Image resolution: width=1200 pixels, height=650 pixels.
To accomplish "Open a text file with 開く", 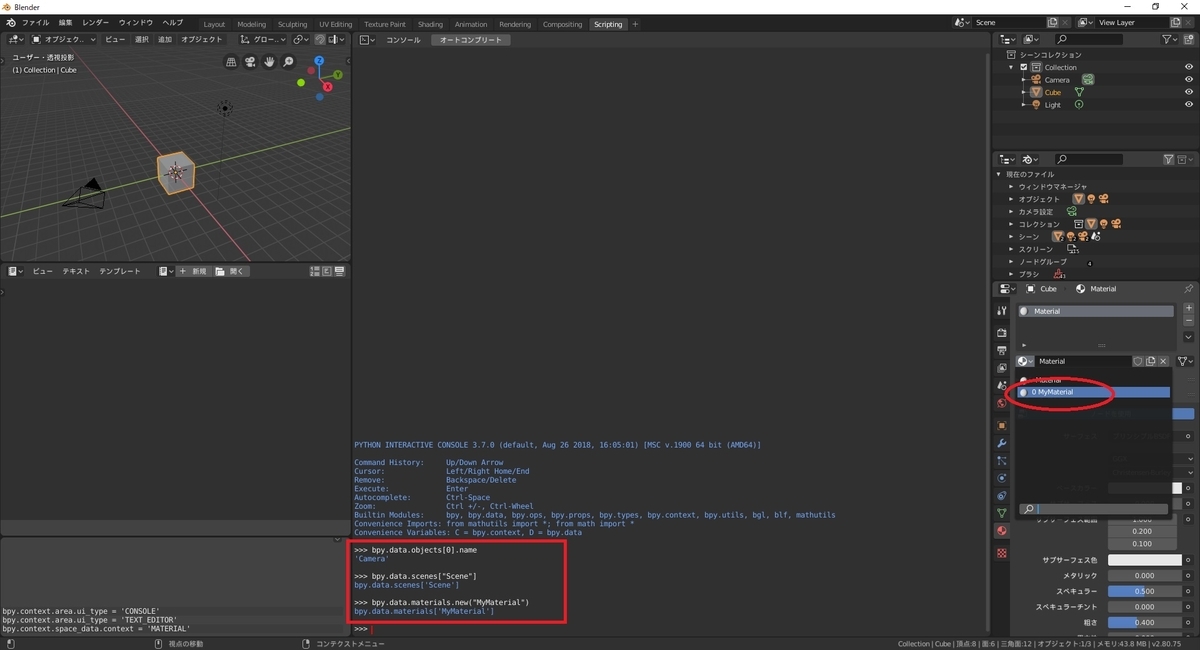I will click(230, 271).
